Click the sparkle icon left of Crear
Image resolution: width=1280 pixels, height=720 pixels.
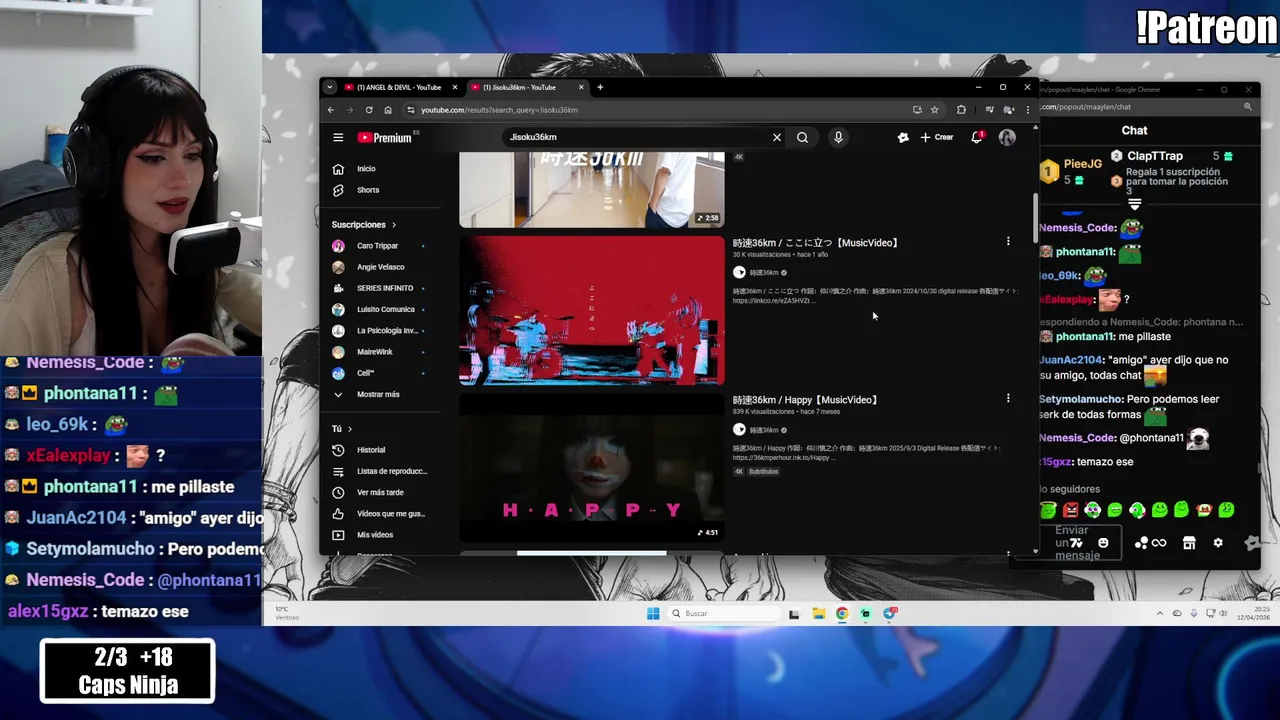click(903, 137)
